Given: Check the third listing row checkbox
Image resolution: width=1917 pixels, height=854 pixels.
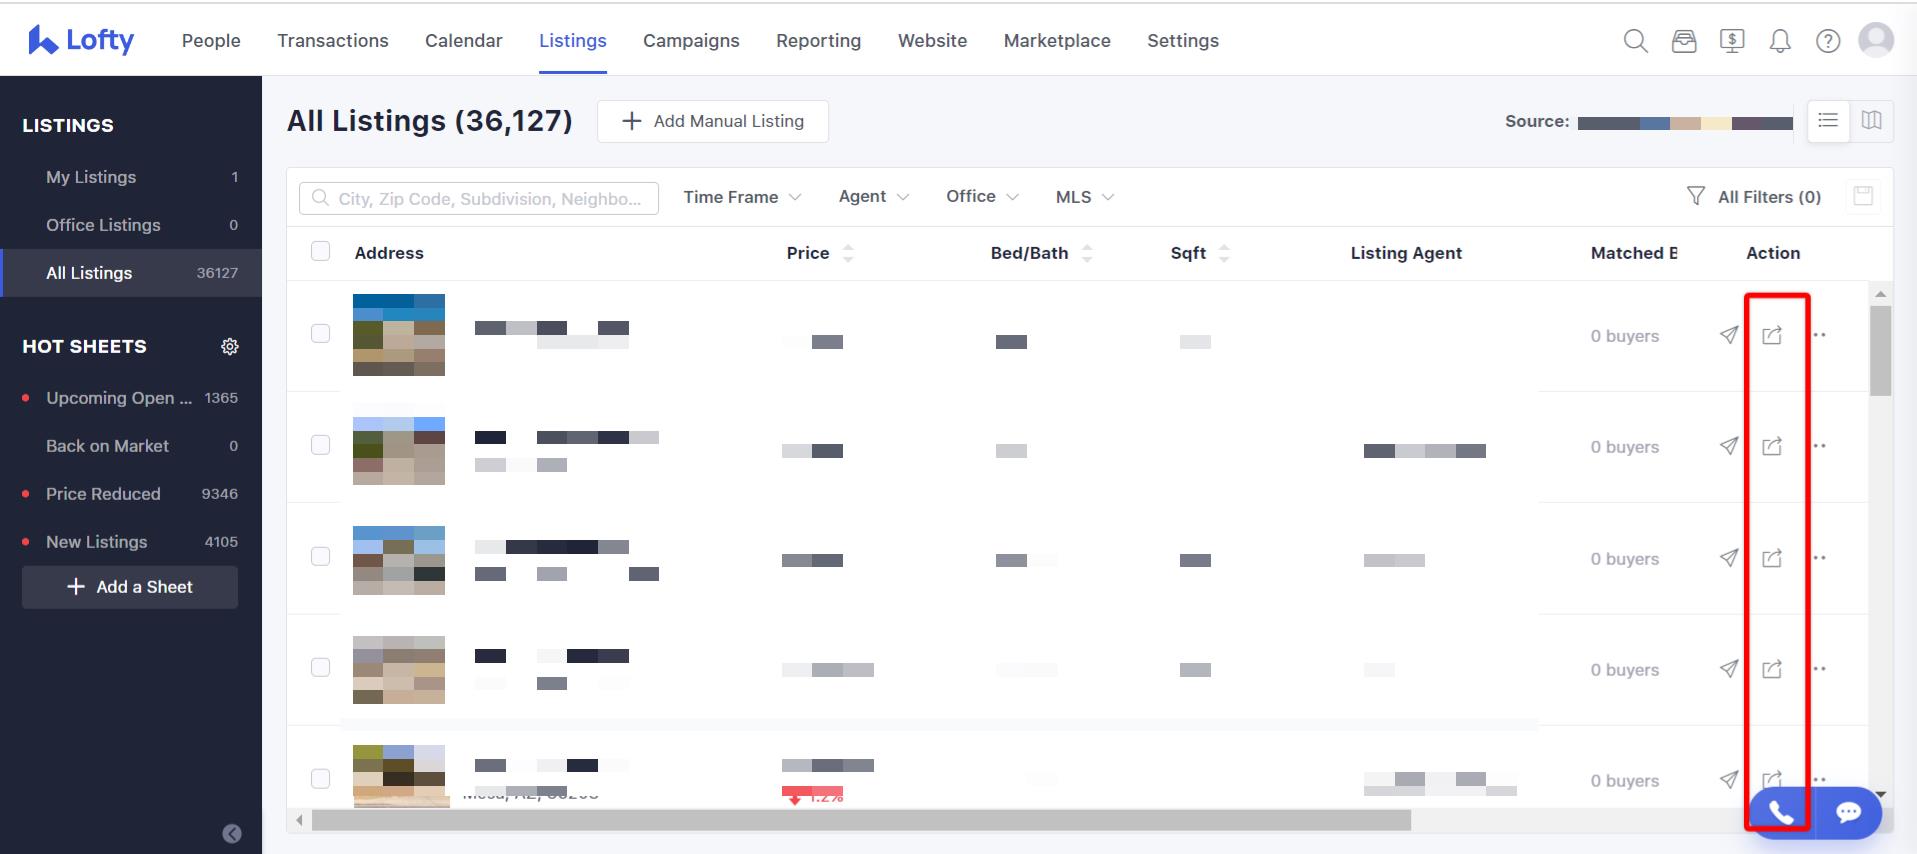Looking at the screenshot, I should point(320,557).
